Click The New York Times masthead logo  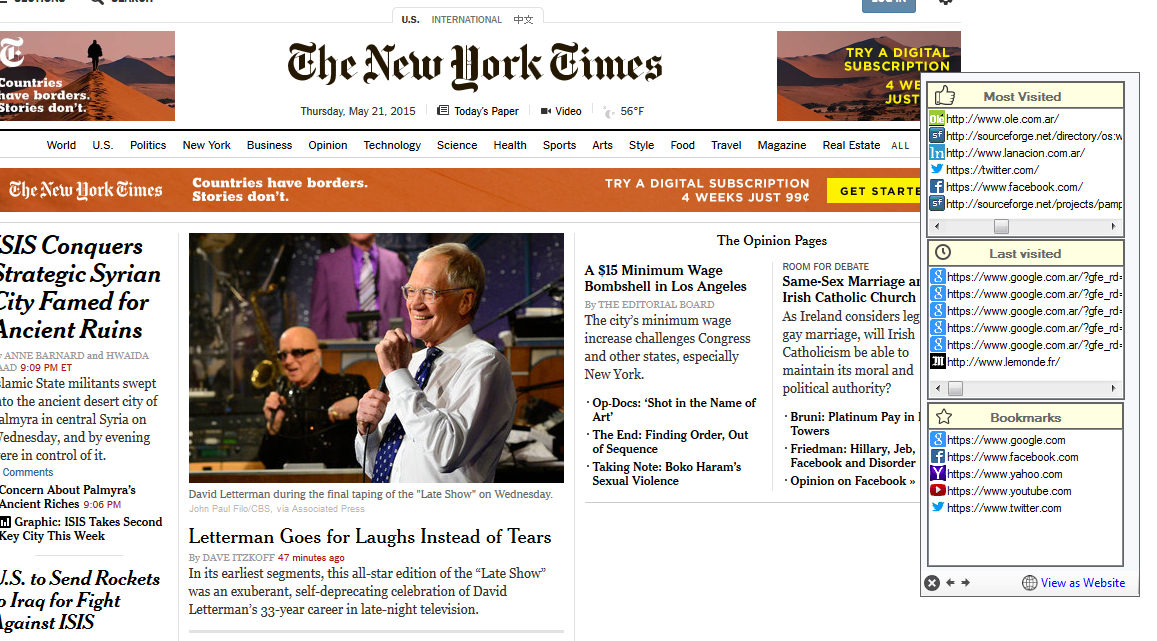(475, 64)
